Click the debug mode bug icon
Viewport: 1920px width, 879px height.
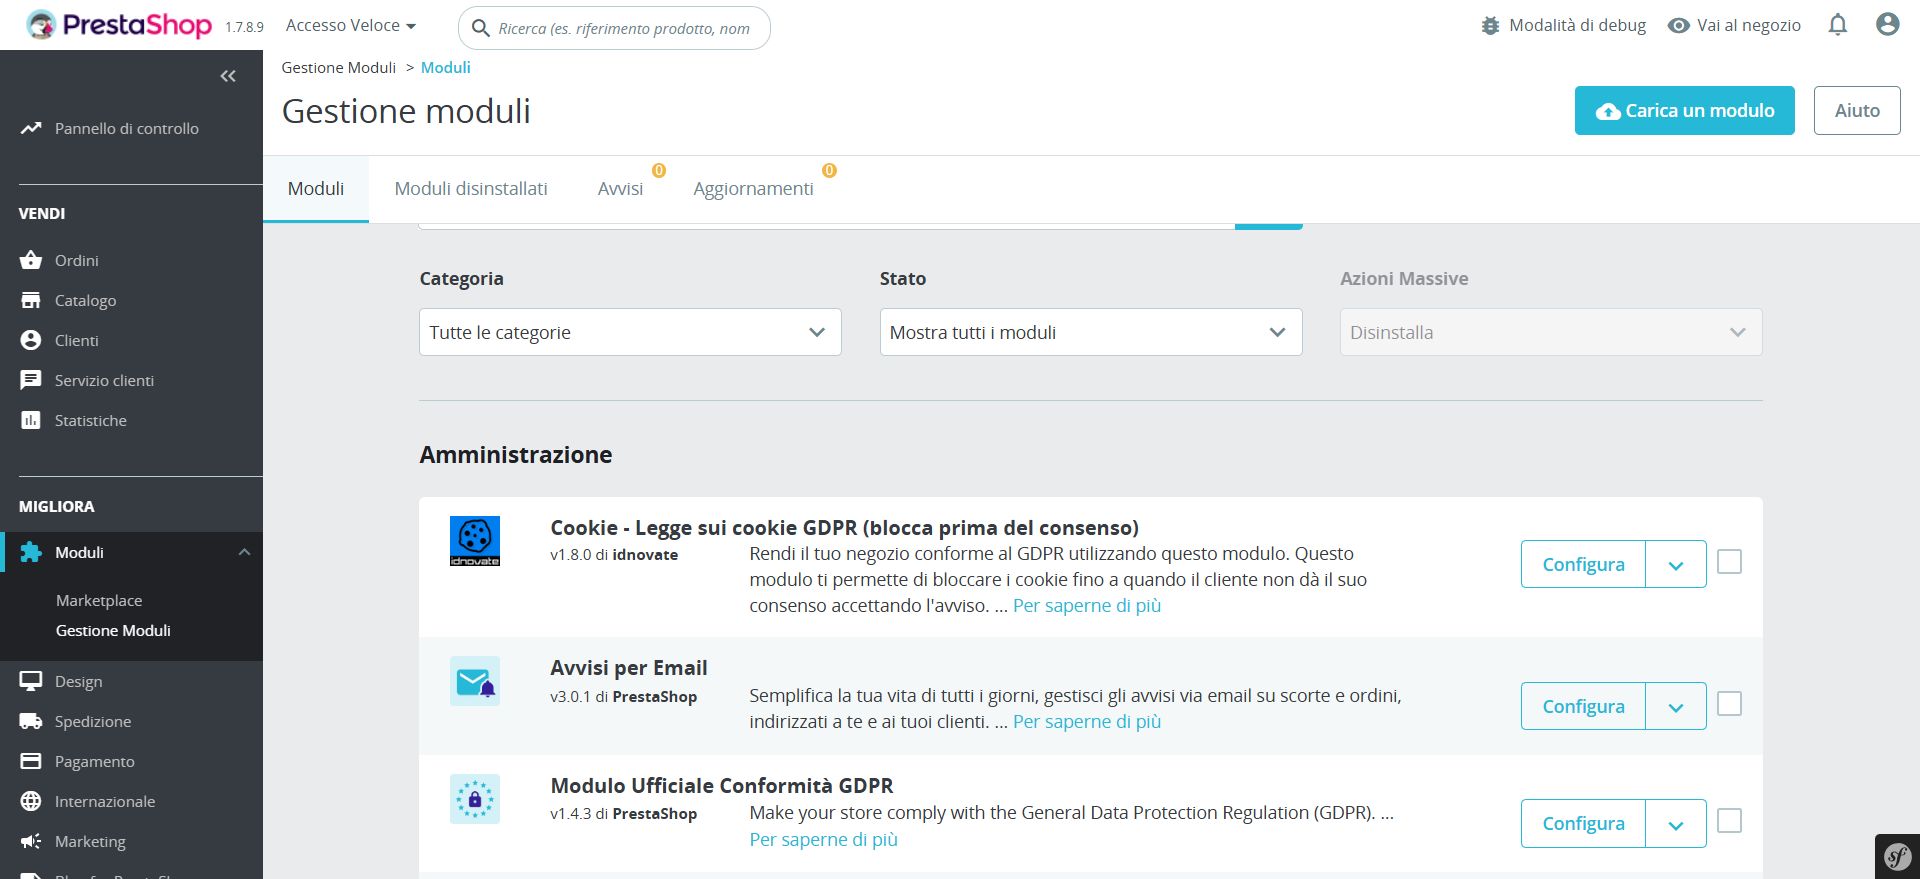pyautogui.click(x=1490, y=26)
